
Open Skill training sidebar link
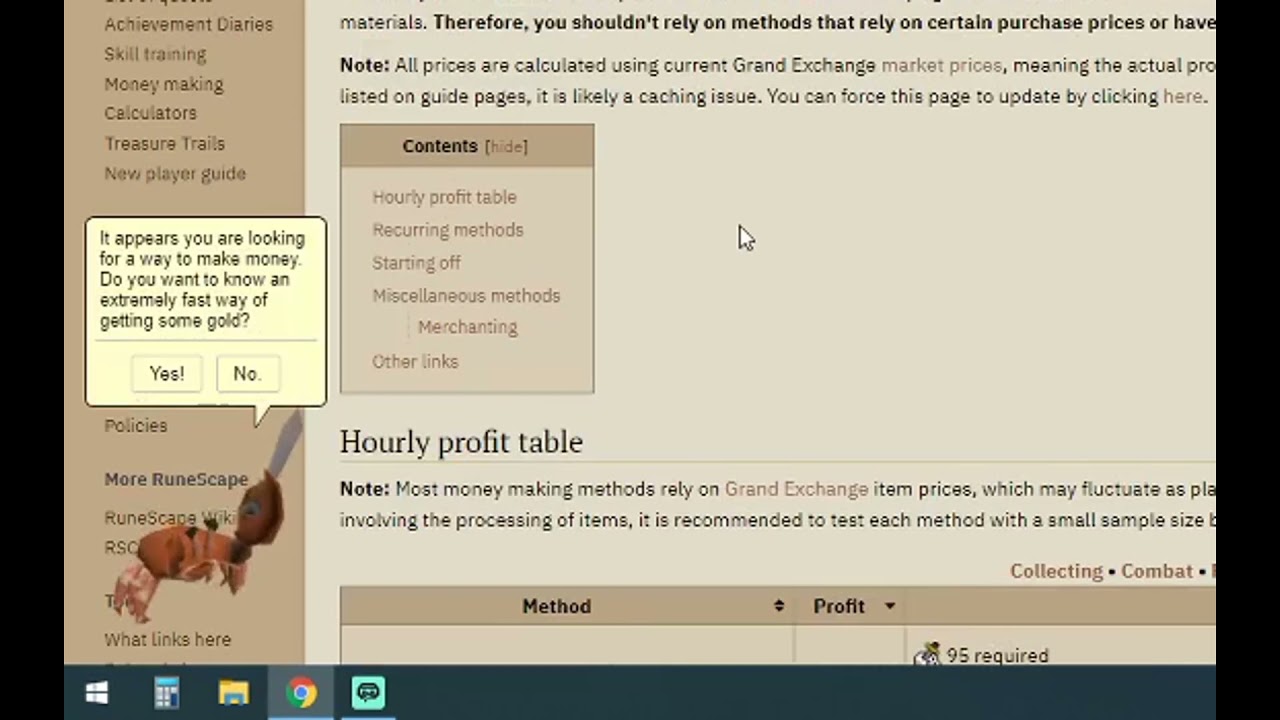(x=155, y=54)
